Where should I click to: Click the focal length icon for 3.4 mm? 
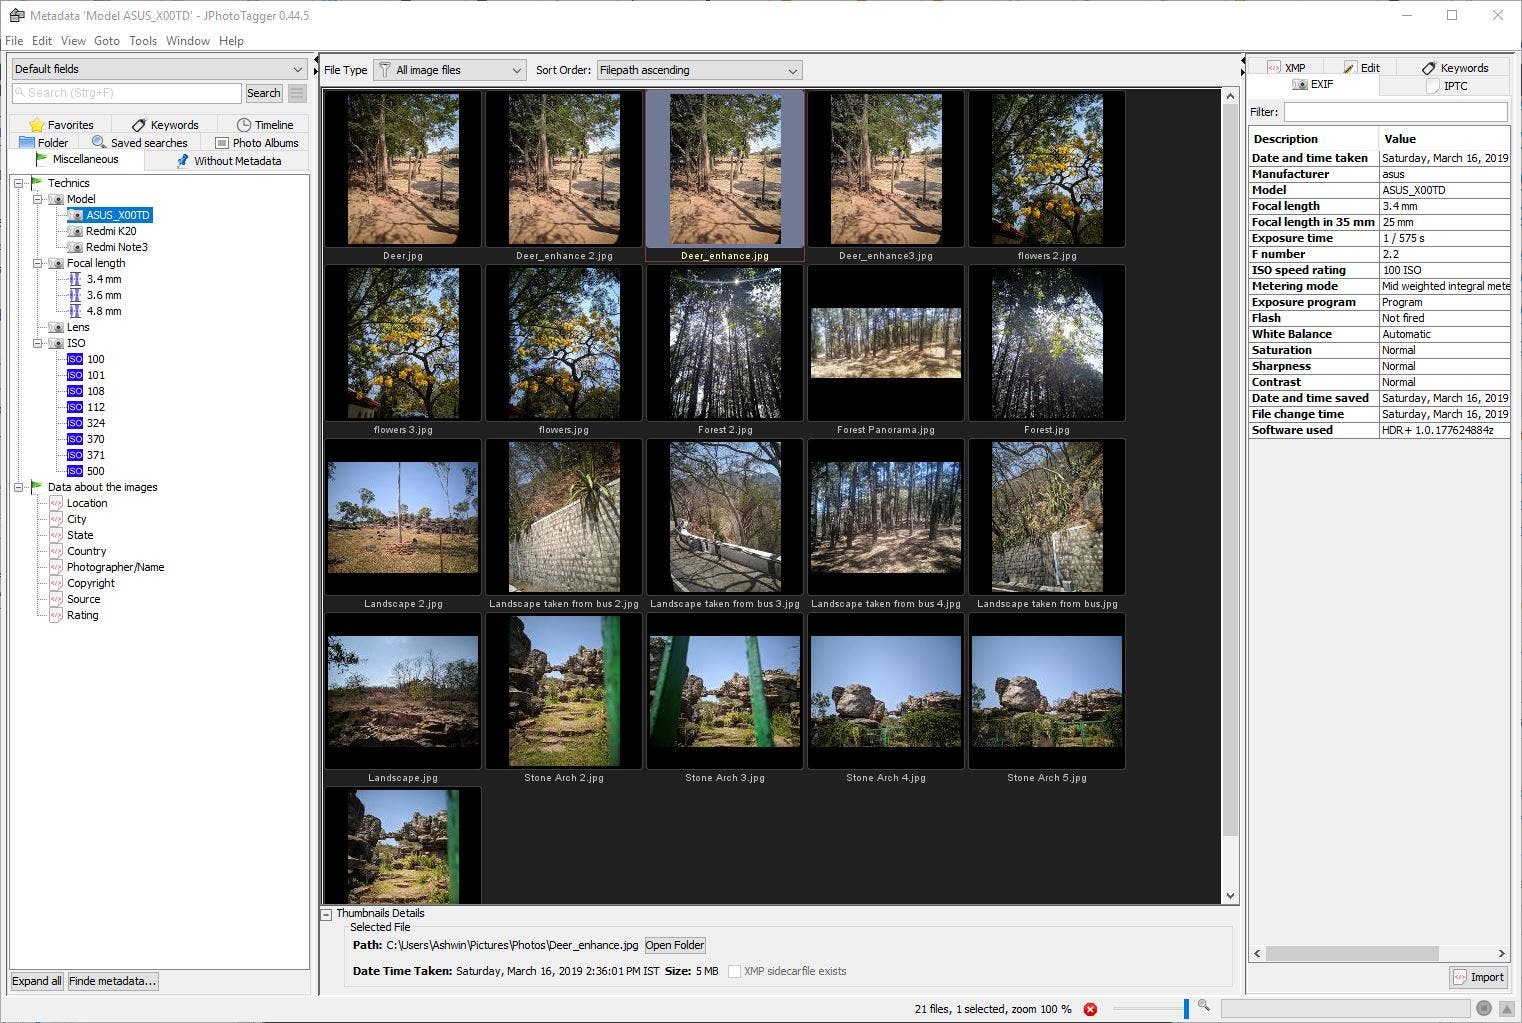coord(75,279)
